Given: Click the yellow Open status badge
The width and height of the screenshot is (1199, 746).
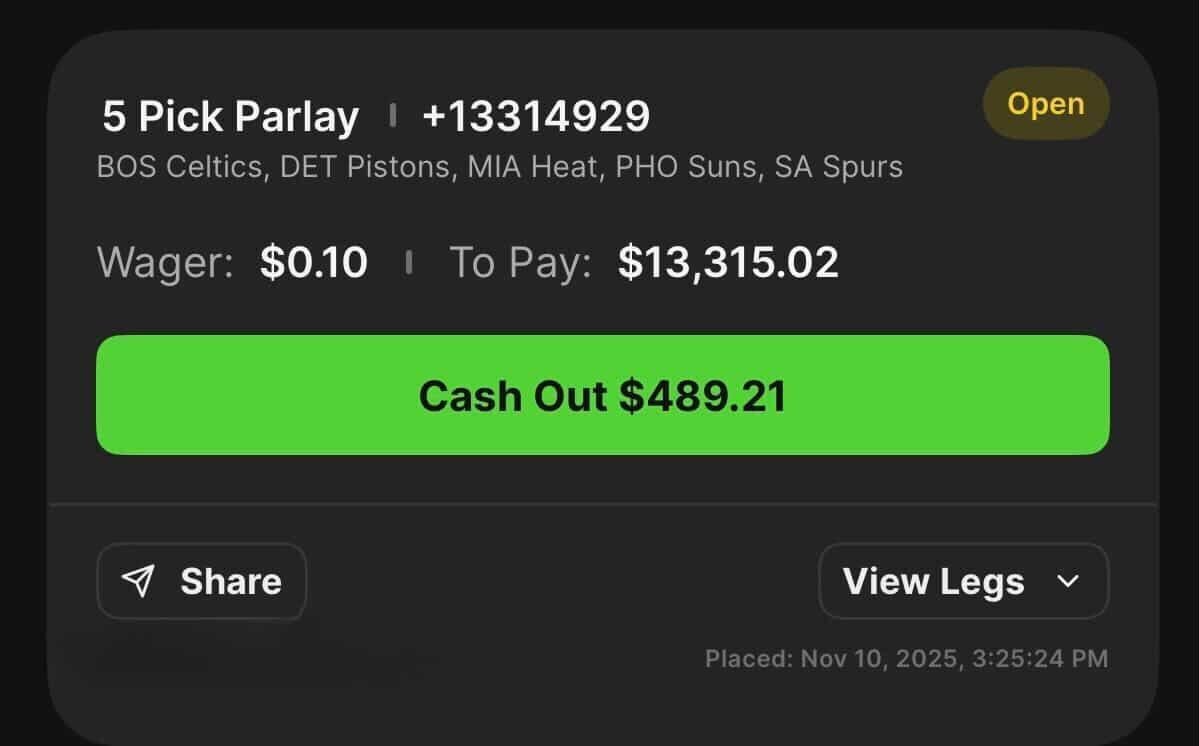Looking at the screenshot, I should (x=1045, y=104).
